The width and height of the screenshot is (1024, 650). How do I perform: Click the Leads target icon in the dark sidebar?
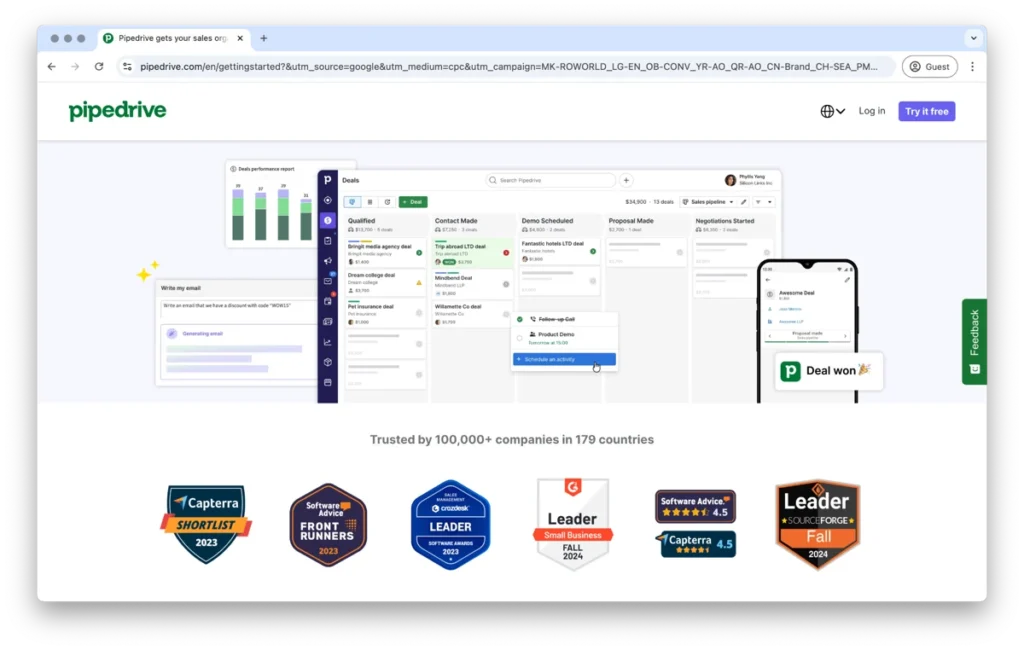(328, 201)
